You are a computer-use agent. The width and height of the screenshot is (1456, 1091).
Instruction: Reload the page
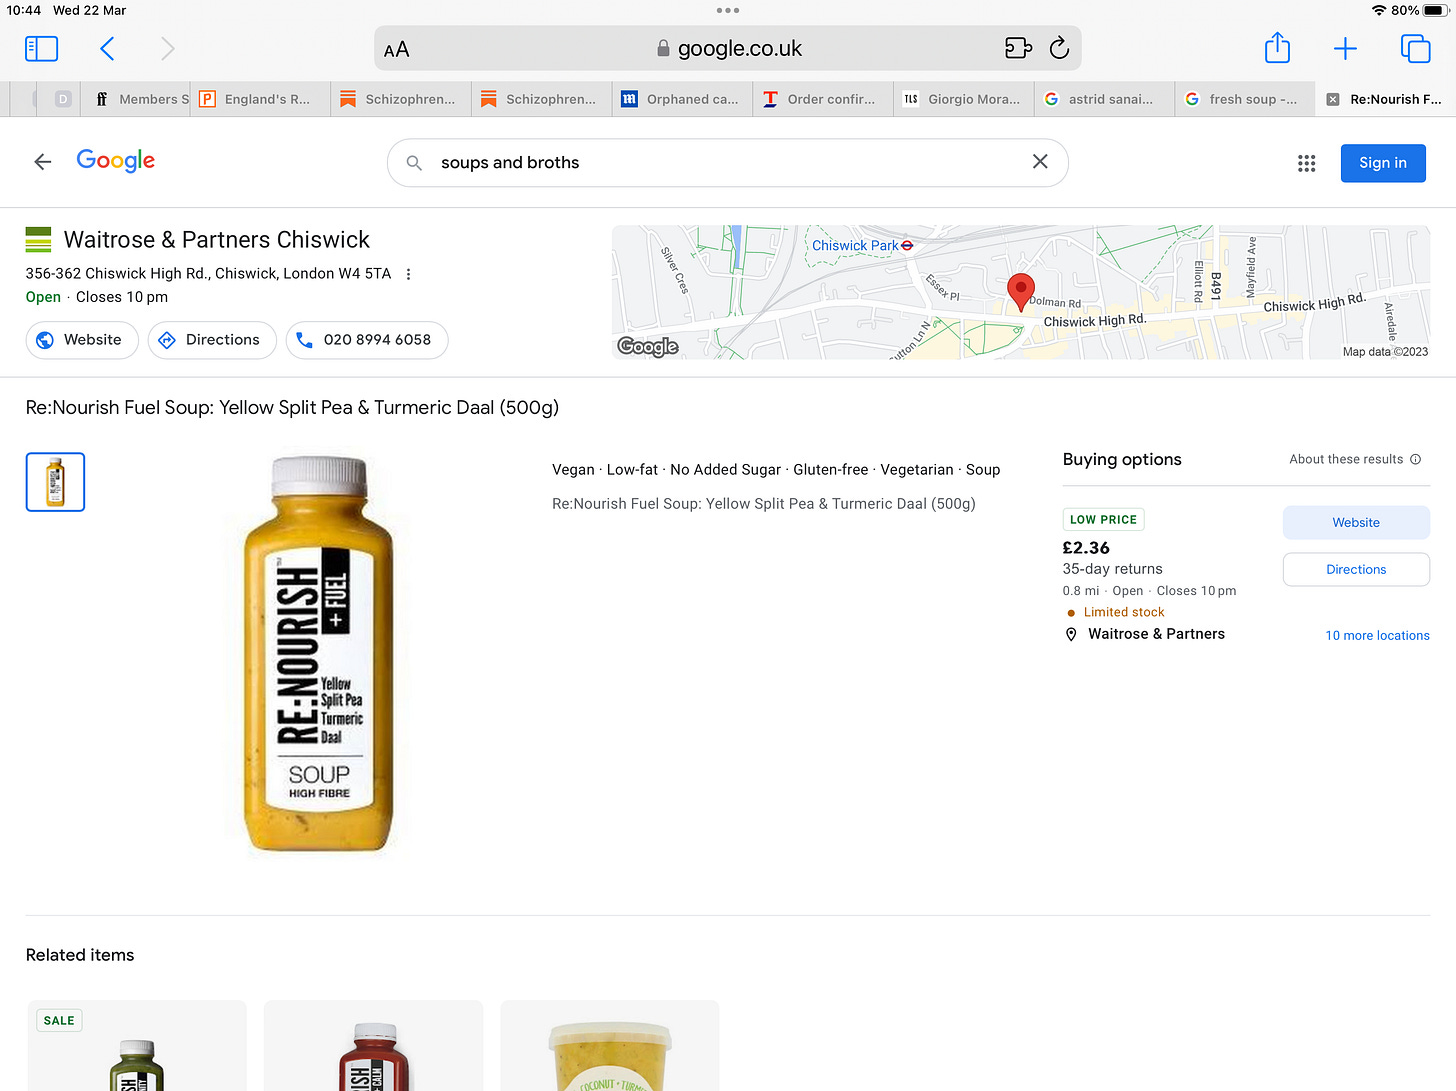(x=1060, y=48)
